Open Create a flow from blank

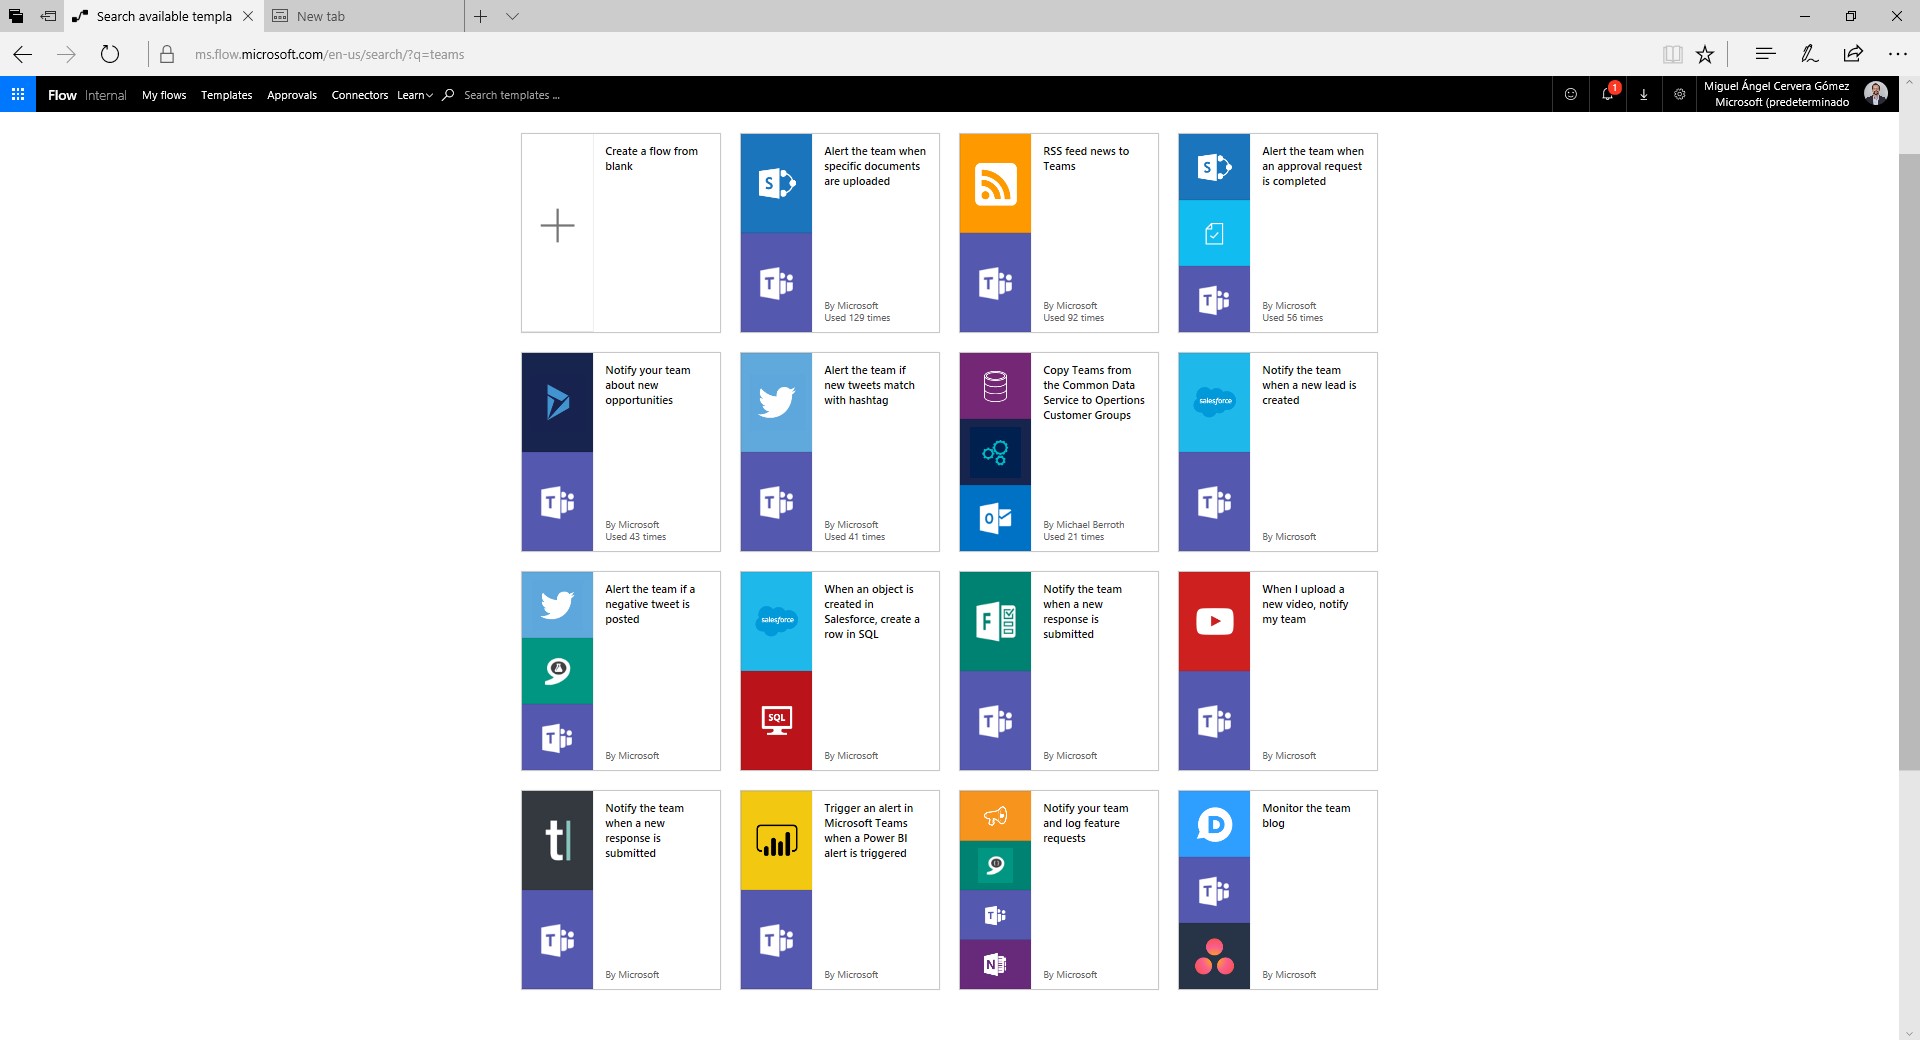(x=621, y=233)
